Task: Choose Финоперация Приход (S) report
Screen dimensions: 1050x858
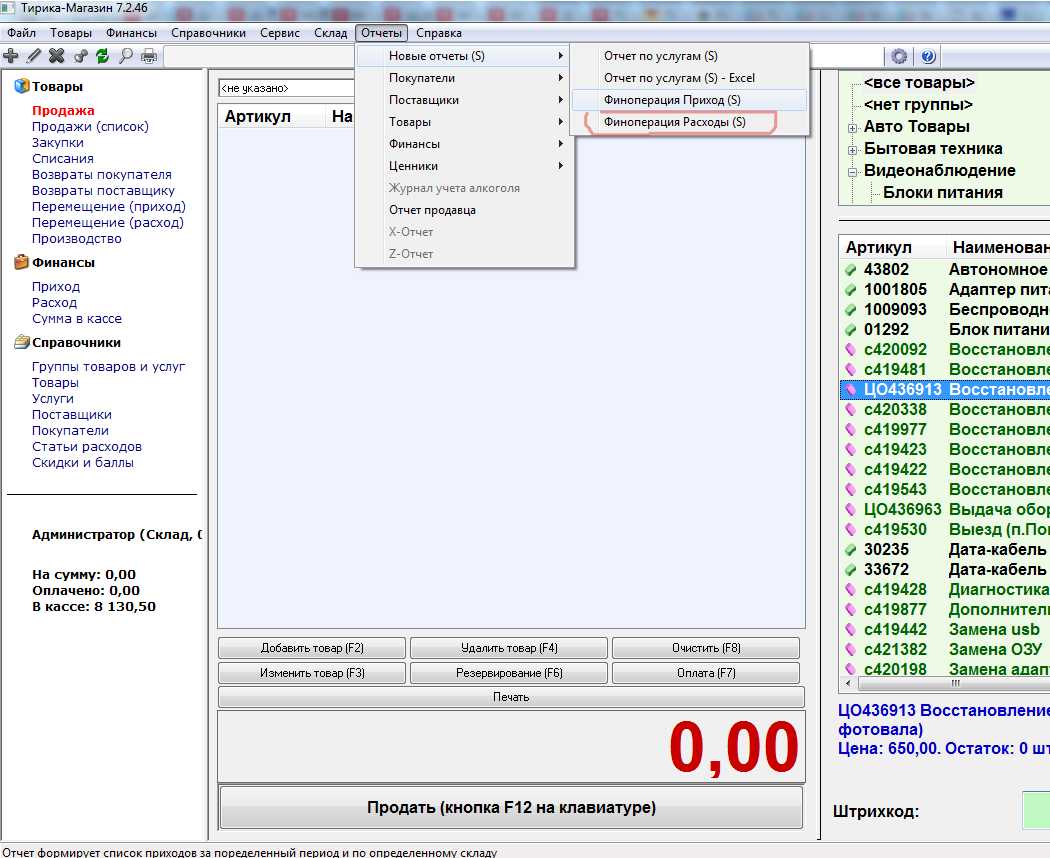Action: 689,100
